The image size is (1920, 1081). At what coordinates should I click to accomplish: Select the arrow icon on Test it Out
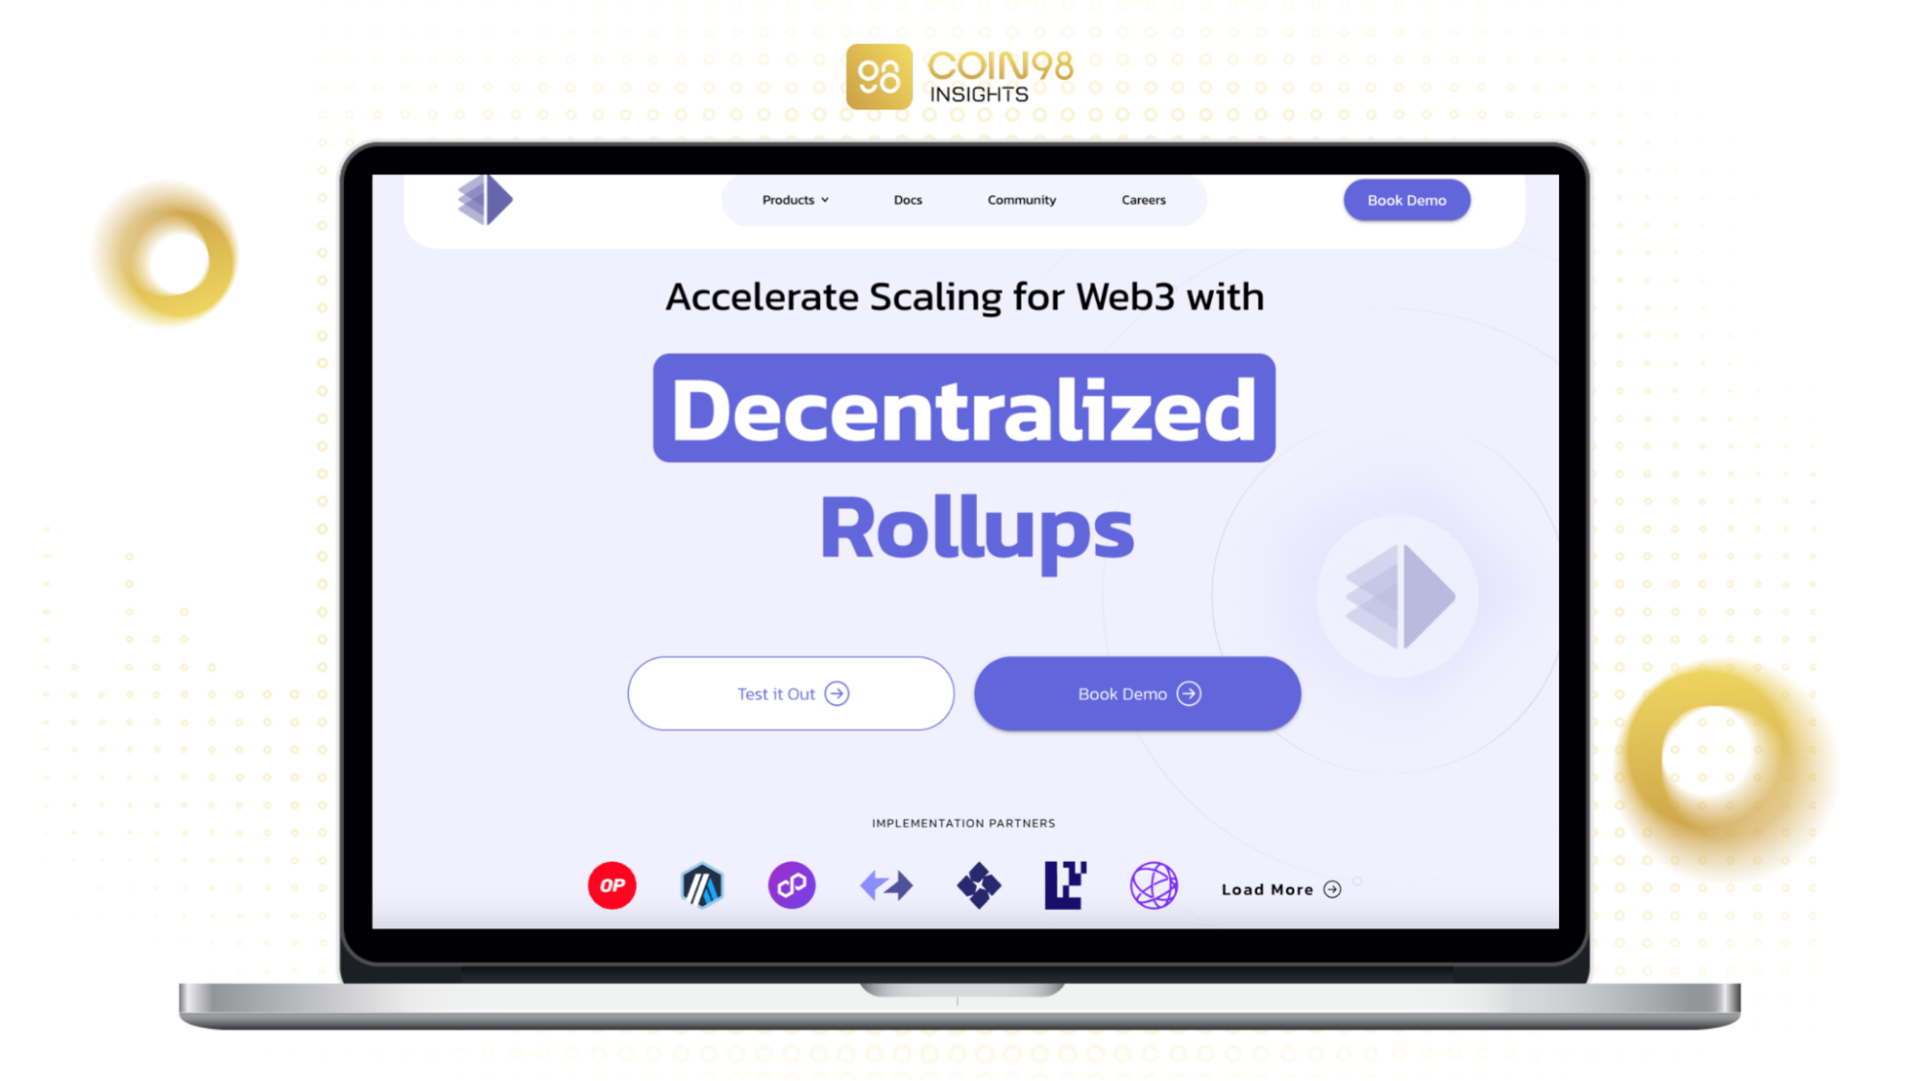pos(839,692)
